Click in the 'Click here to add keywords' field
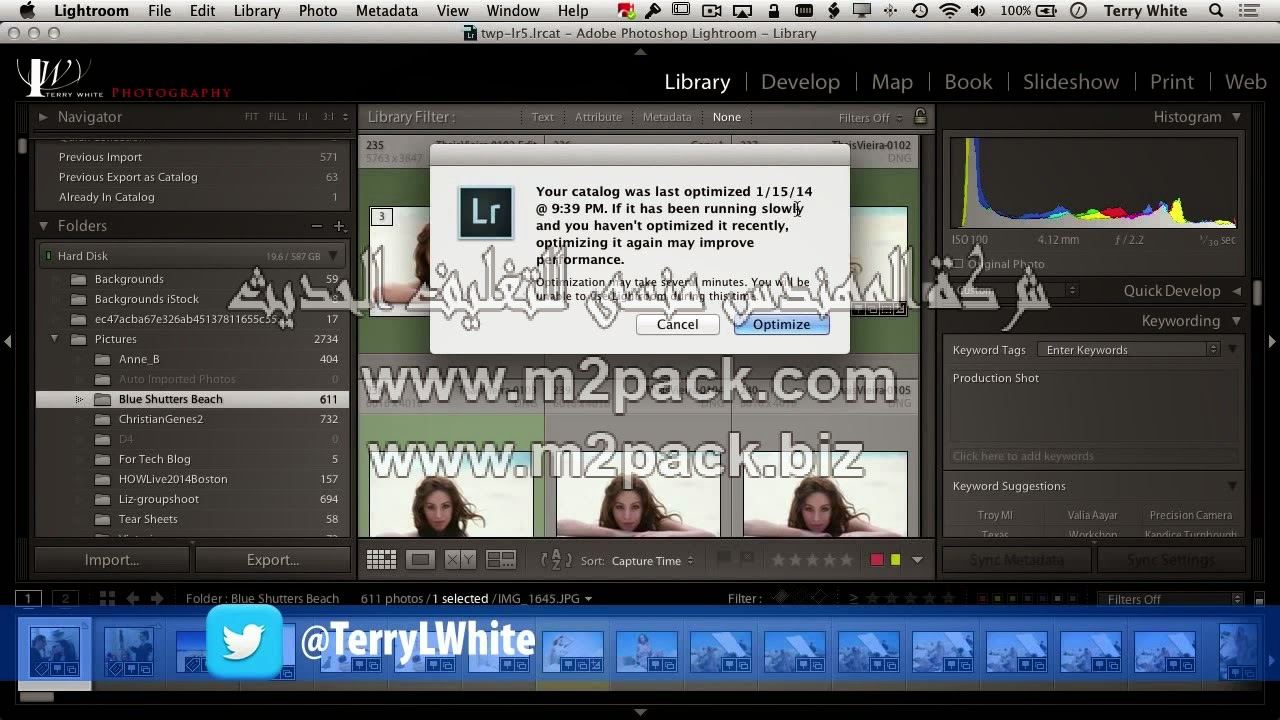 (1095, 456)
